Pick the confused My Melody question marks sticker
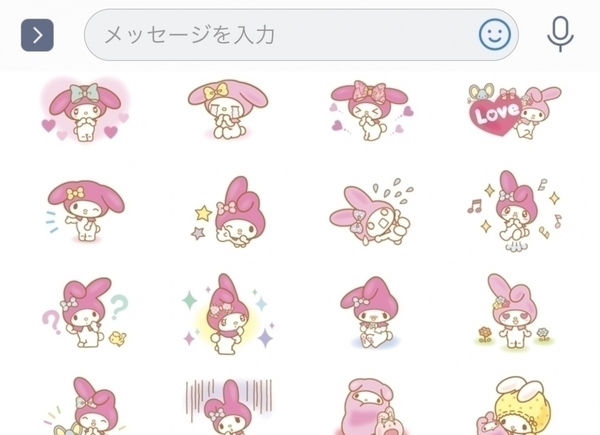Screen dimensions: 600x435 (x=85, y=313)
